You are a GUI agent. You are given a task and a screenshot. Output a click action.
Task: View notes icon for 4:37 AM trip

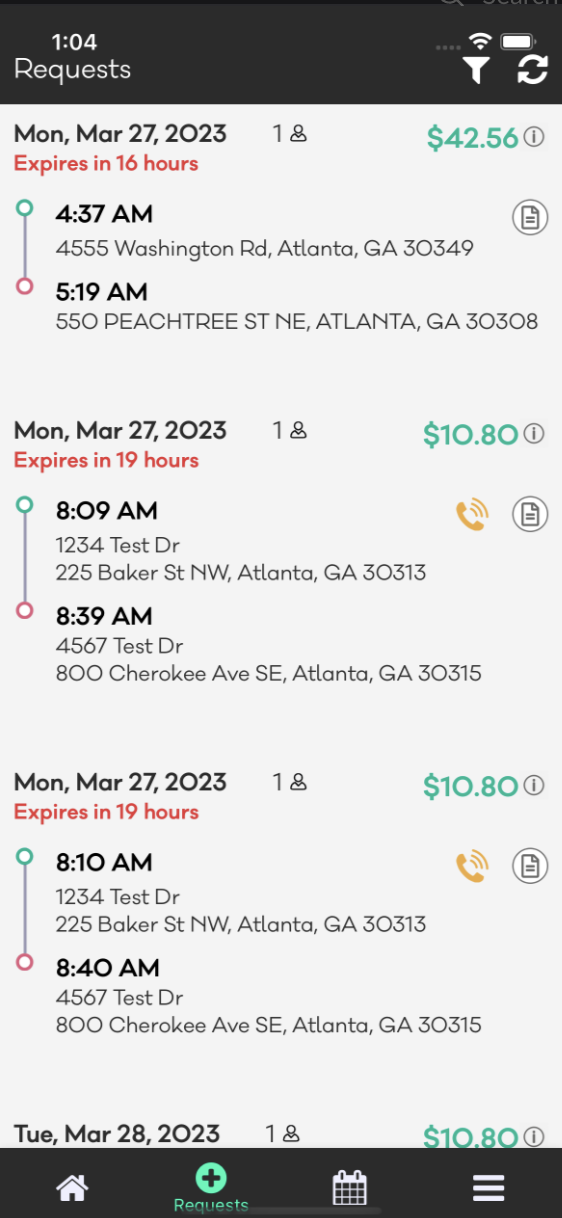click(x=530, y=216)
